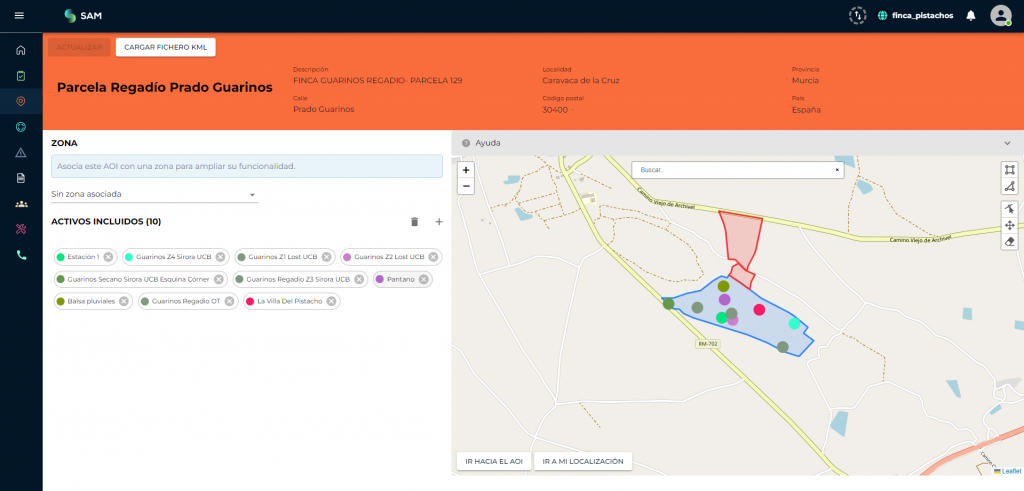Open the alerts warning triangle in sidebar

(21, 153)
